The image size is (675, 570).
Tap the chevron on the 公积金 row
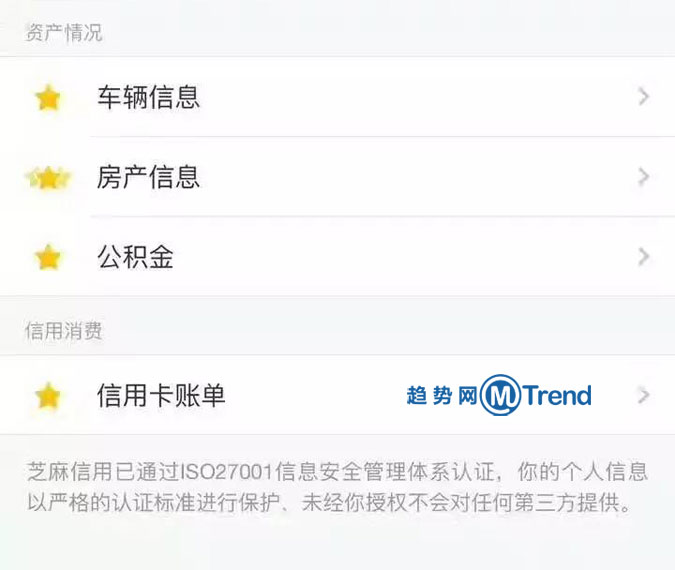(x=644, y=257)
